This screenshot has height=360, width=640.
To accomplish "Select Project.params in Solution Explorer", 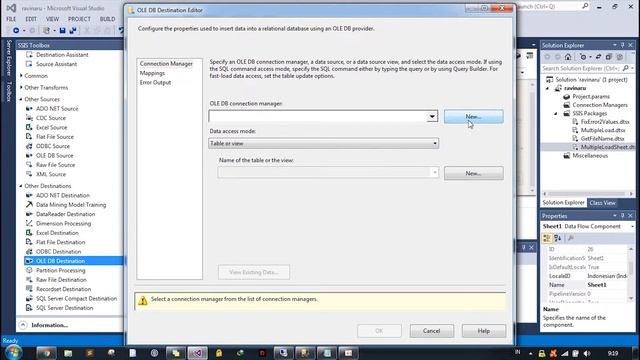I will [x=591, y=97].
